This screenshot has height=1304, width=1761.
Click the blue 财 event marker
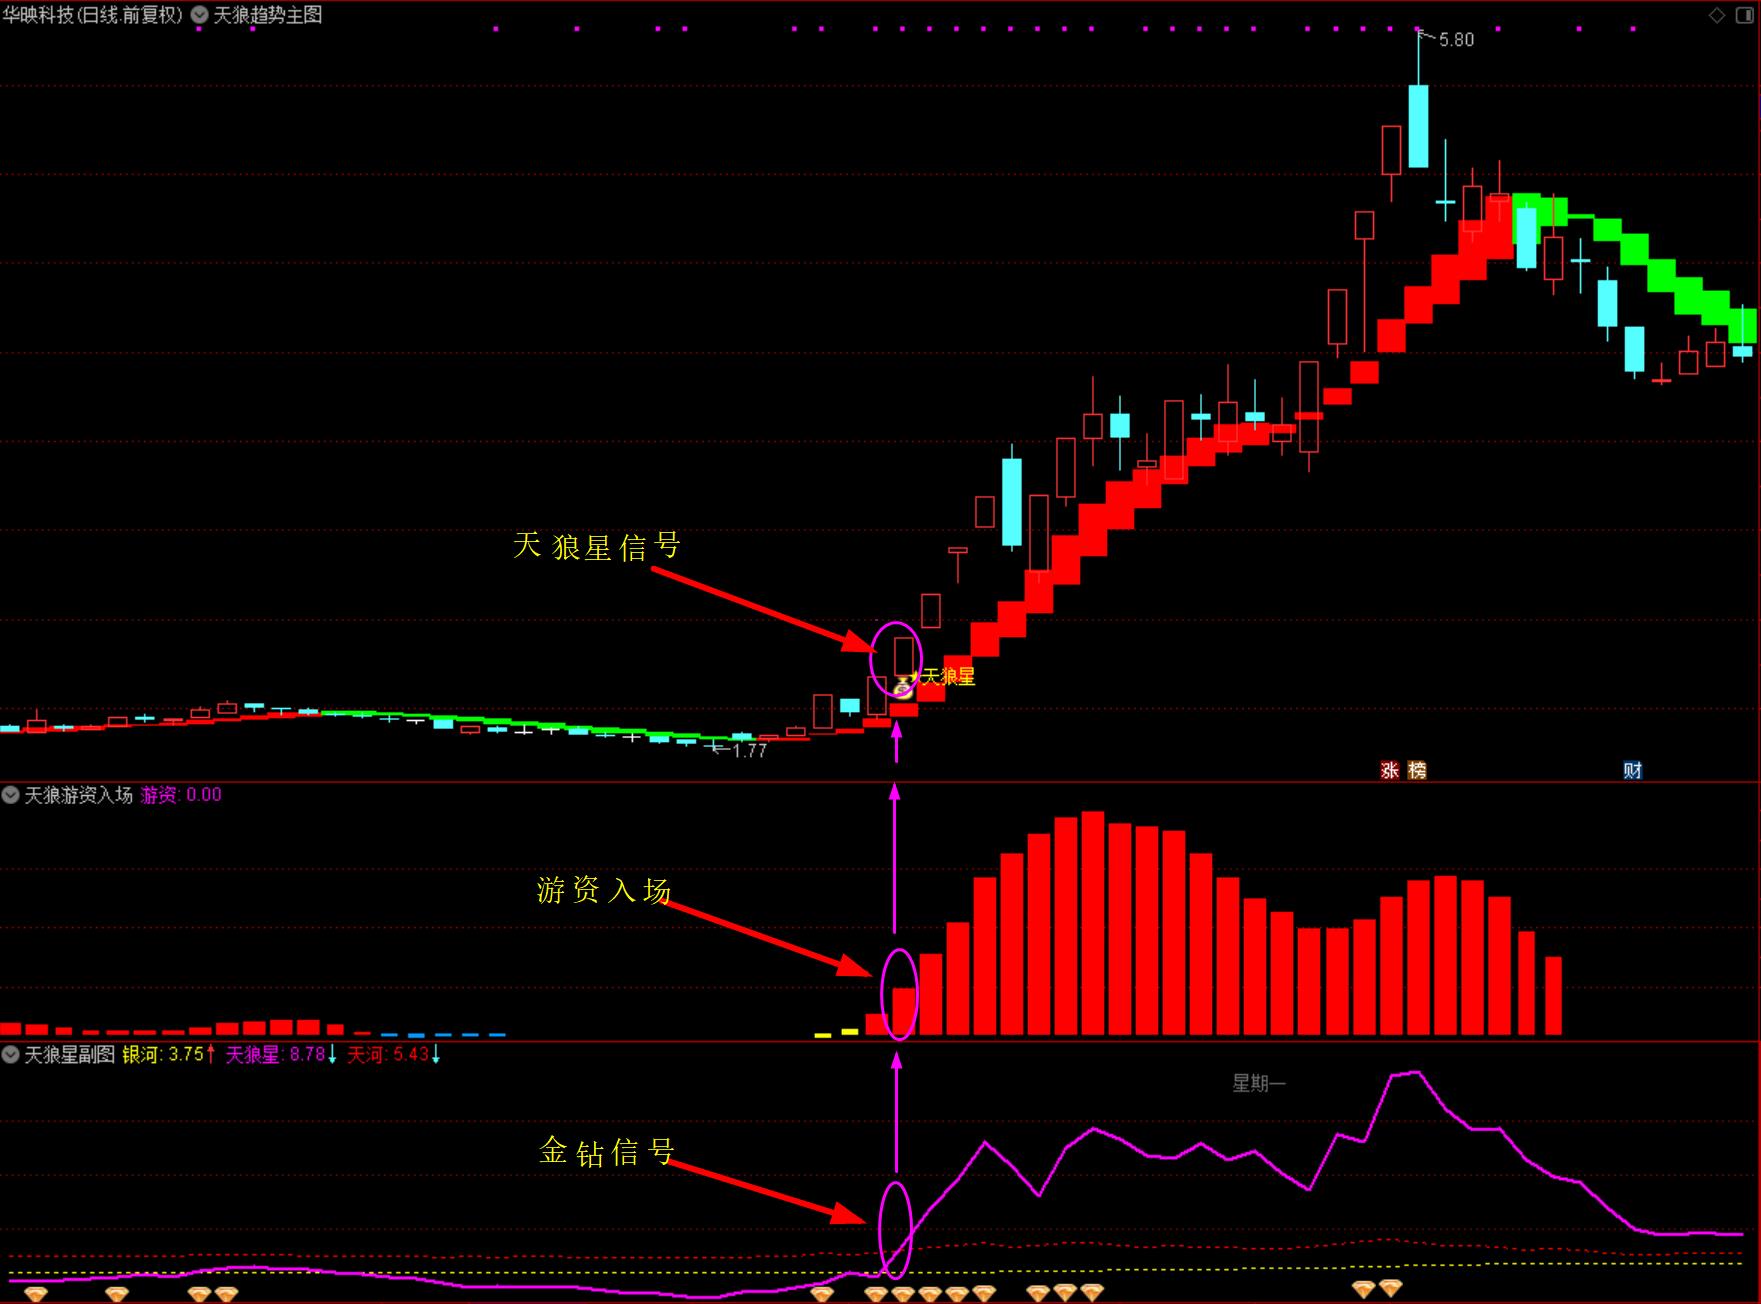click(1632, 770)
